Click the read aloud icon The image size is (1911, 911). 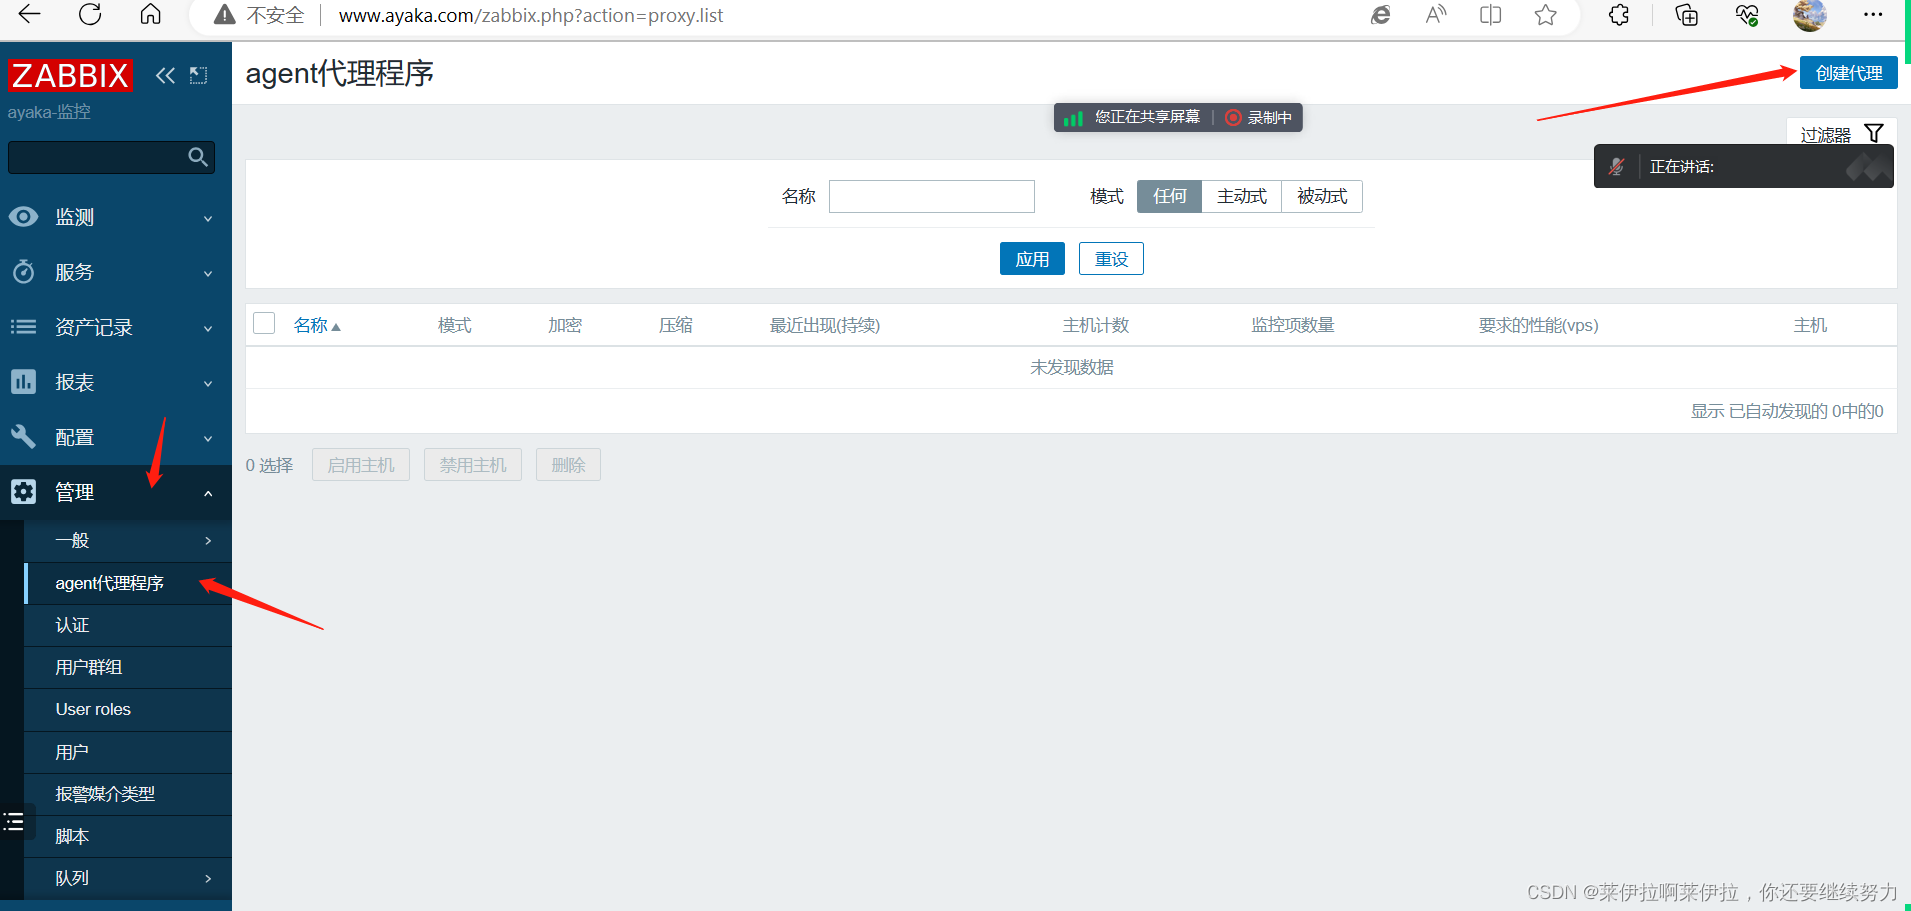(x=1436, y=15)
